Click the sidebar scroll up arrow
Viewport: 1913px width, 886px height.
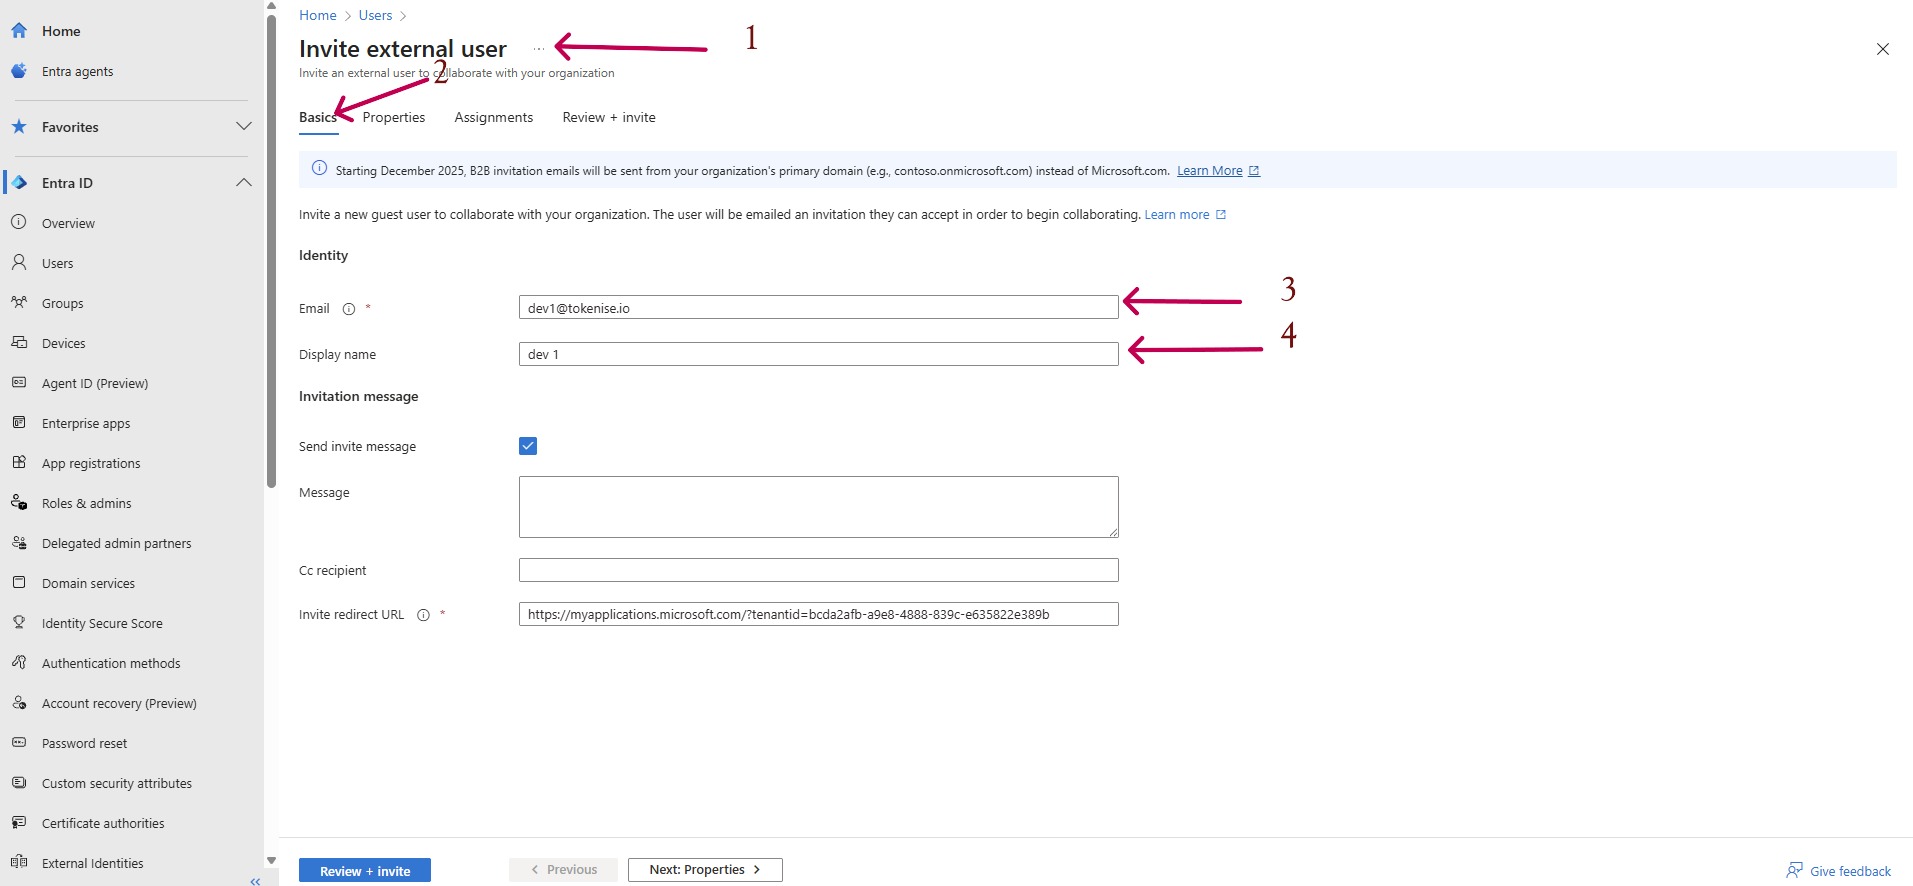pyautogui.click(x=271, y=6)
